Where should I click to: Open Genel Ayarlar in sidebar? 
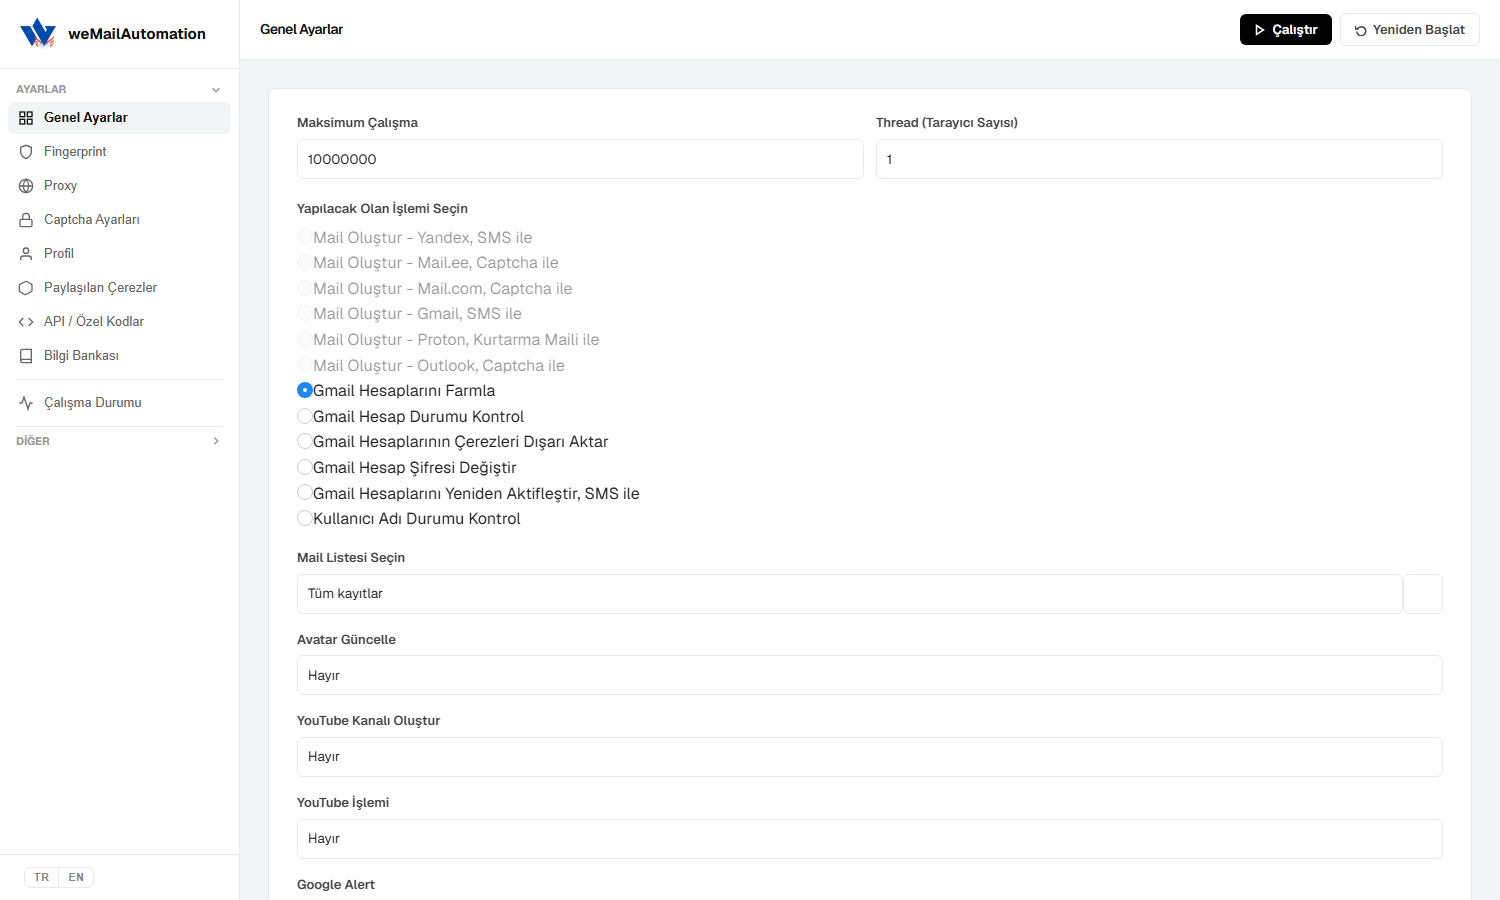click(x=119, y=118)
